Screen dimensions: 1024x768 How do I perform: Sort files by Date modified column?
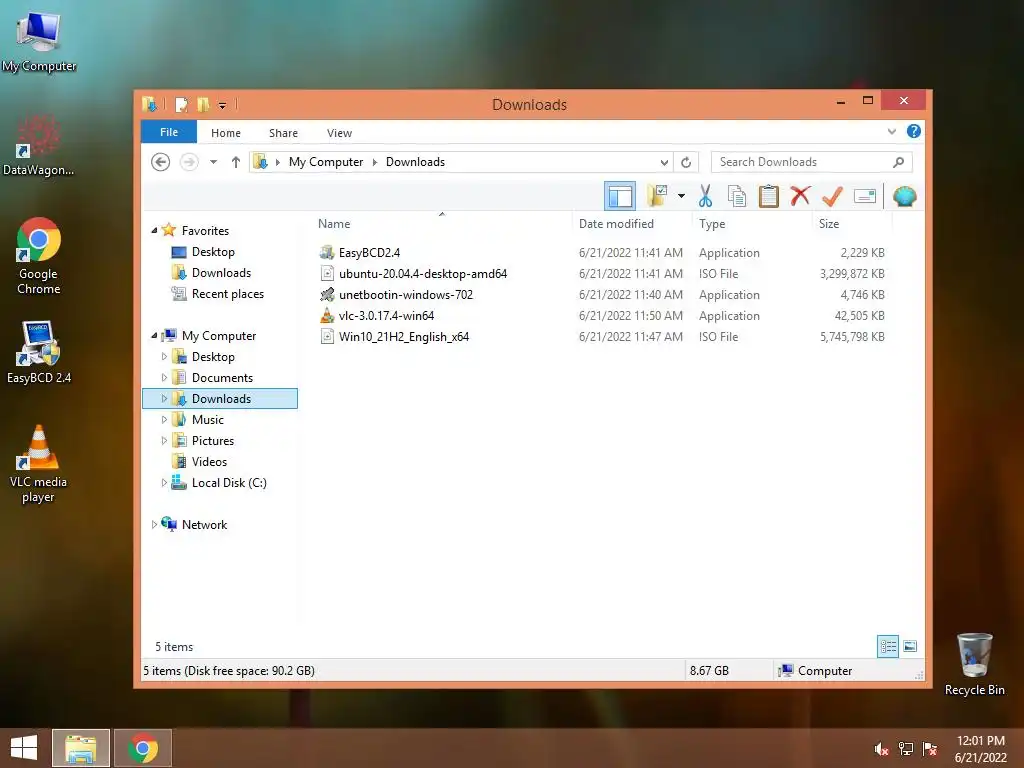616,224
